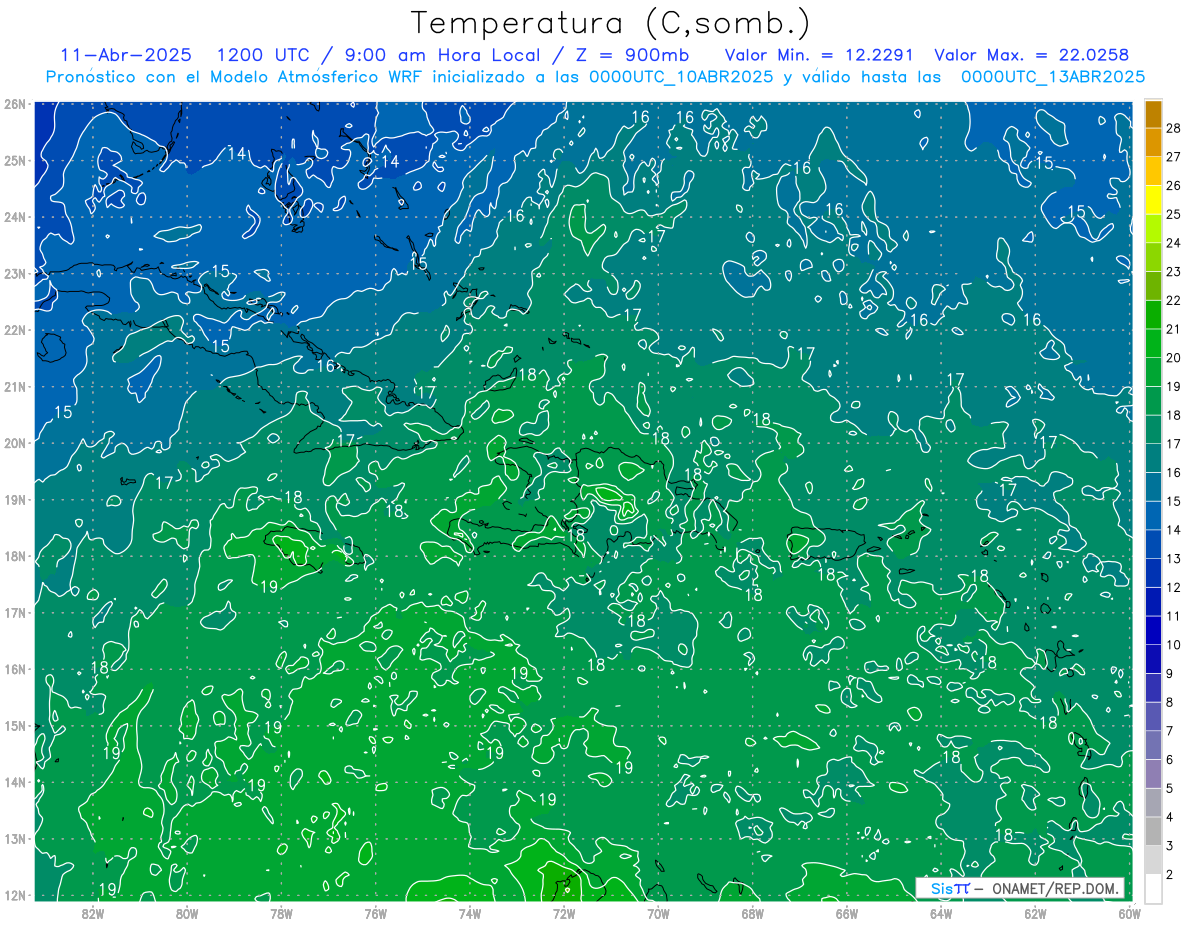This screenshot has width=1200, height=927.
Task: Click the 20N latitude axis label
Action: pyautogui.click(x=15, y=443)
